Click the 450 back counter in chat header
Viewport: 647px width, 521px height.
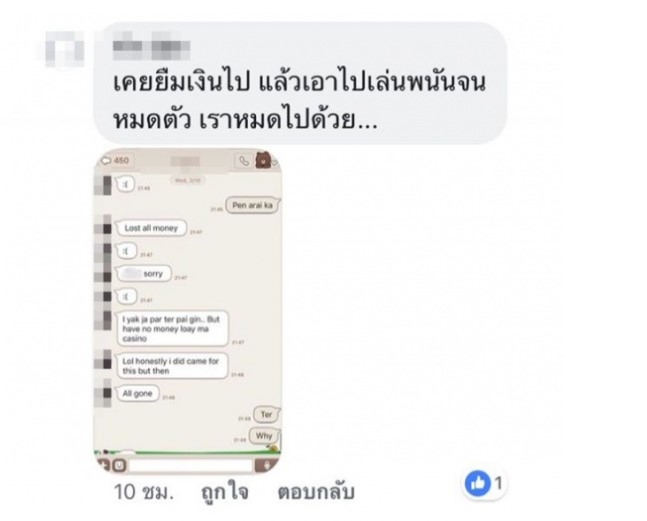pos(116,160)
